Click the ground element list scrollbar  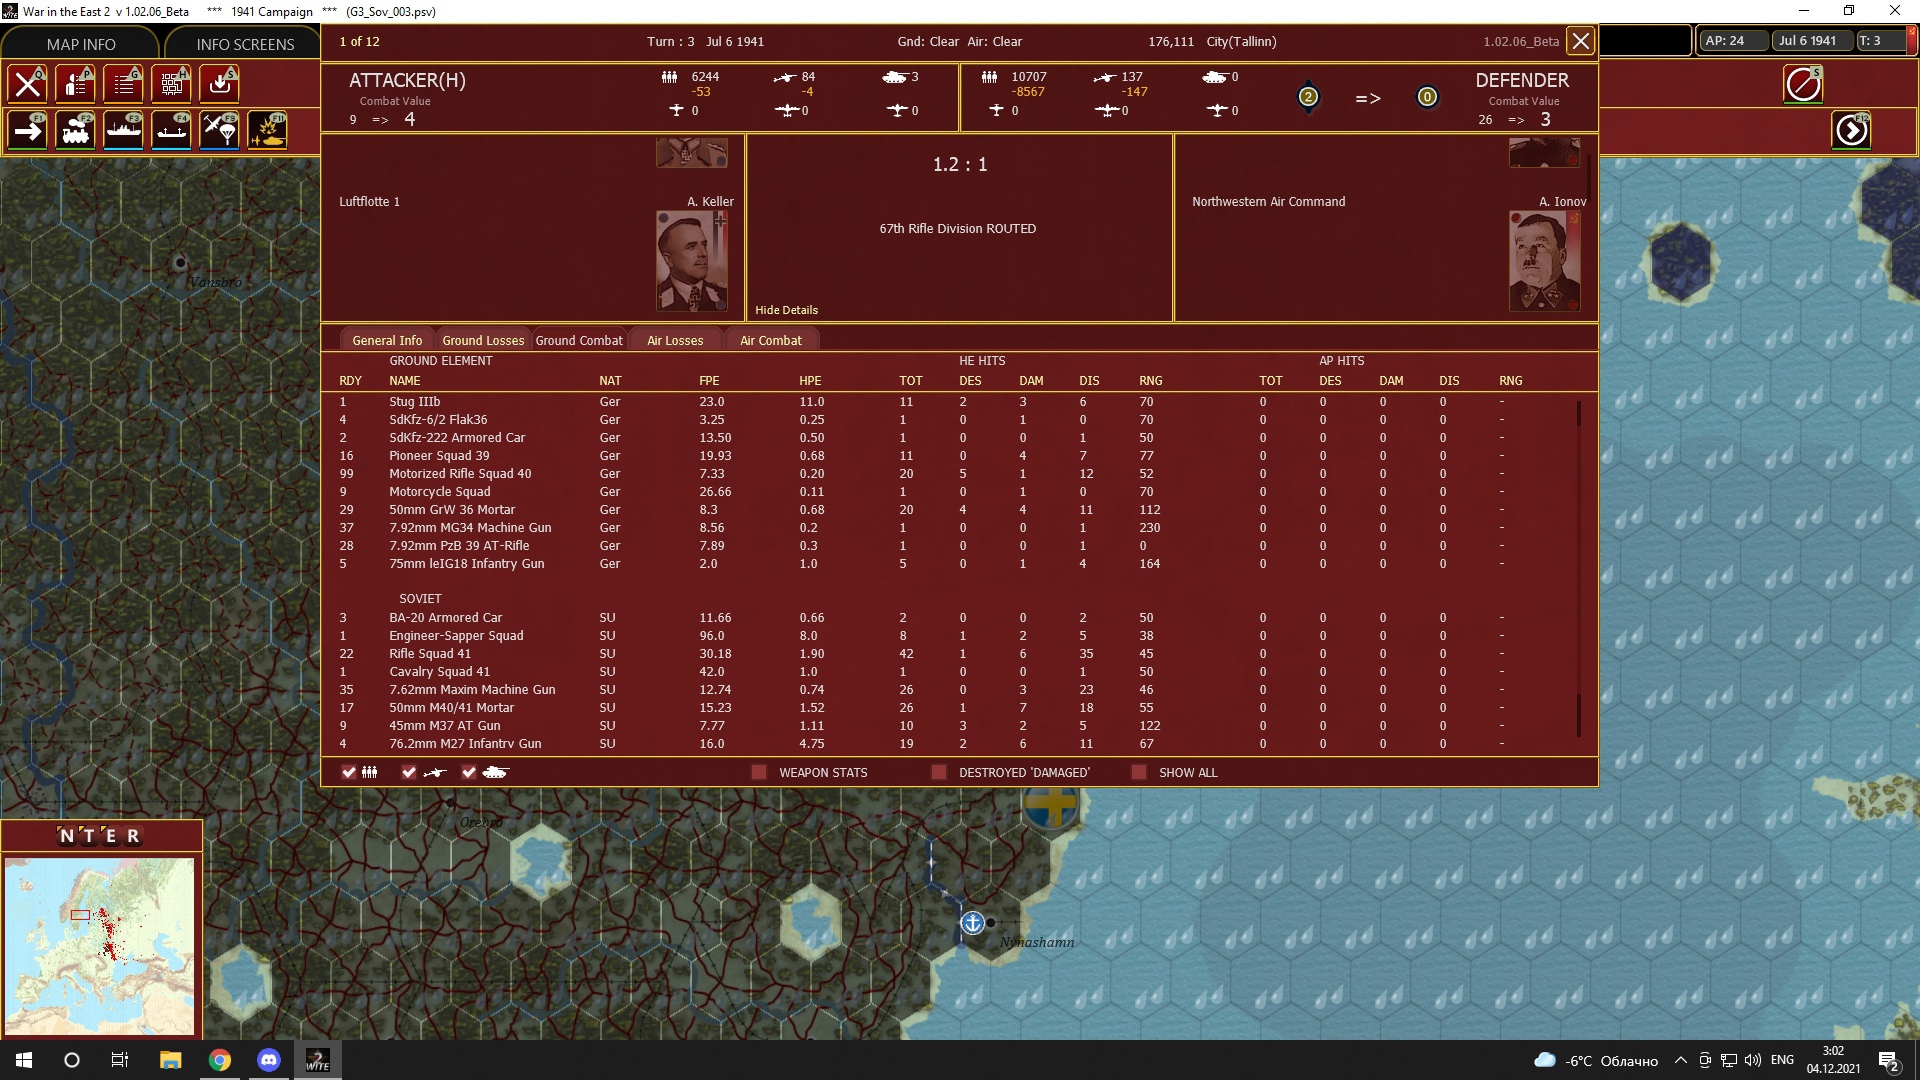point(1579,568)
